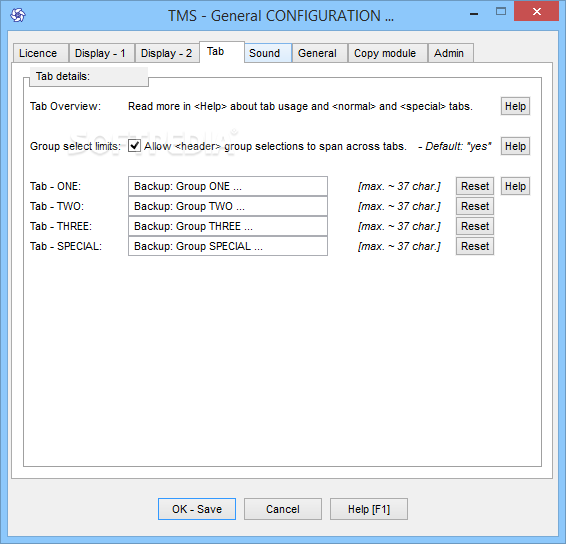This screenshot has height=544, width=566.
Task: Click the 'Tab - SPECIAL:' label
Action: point(66,246)
